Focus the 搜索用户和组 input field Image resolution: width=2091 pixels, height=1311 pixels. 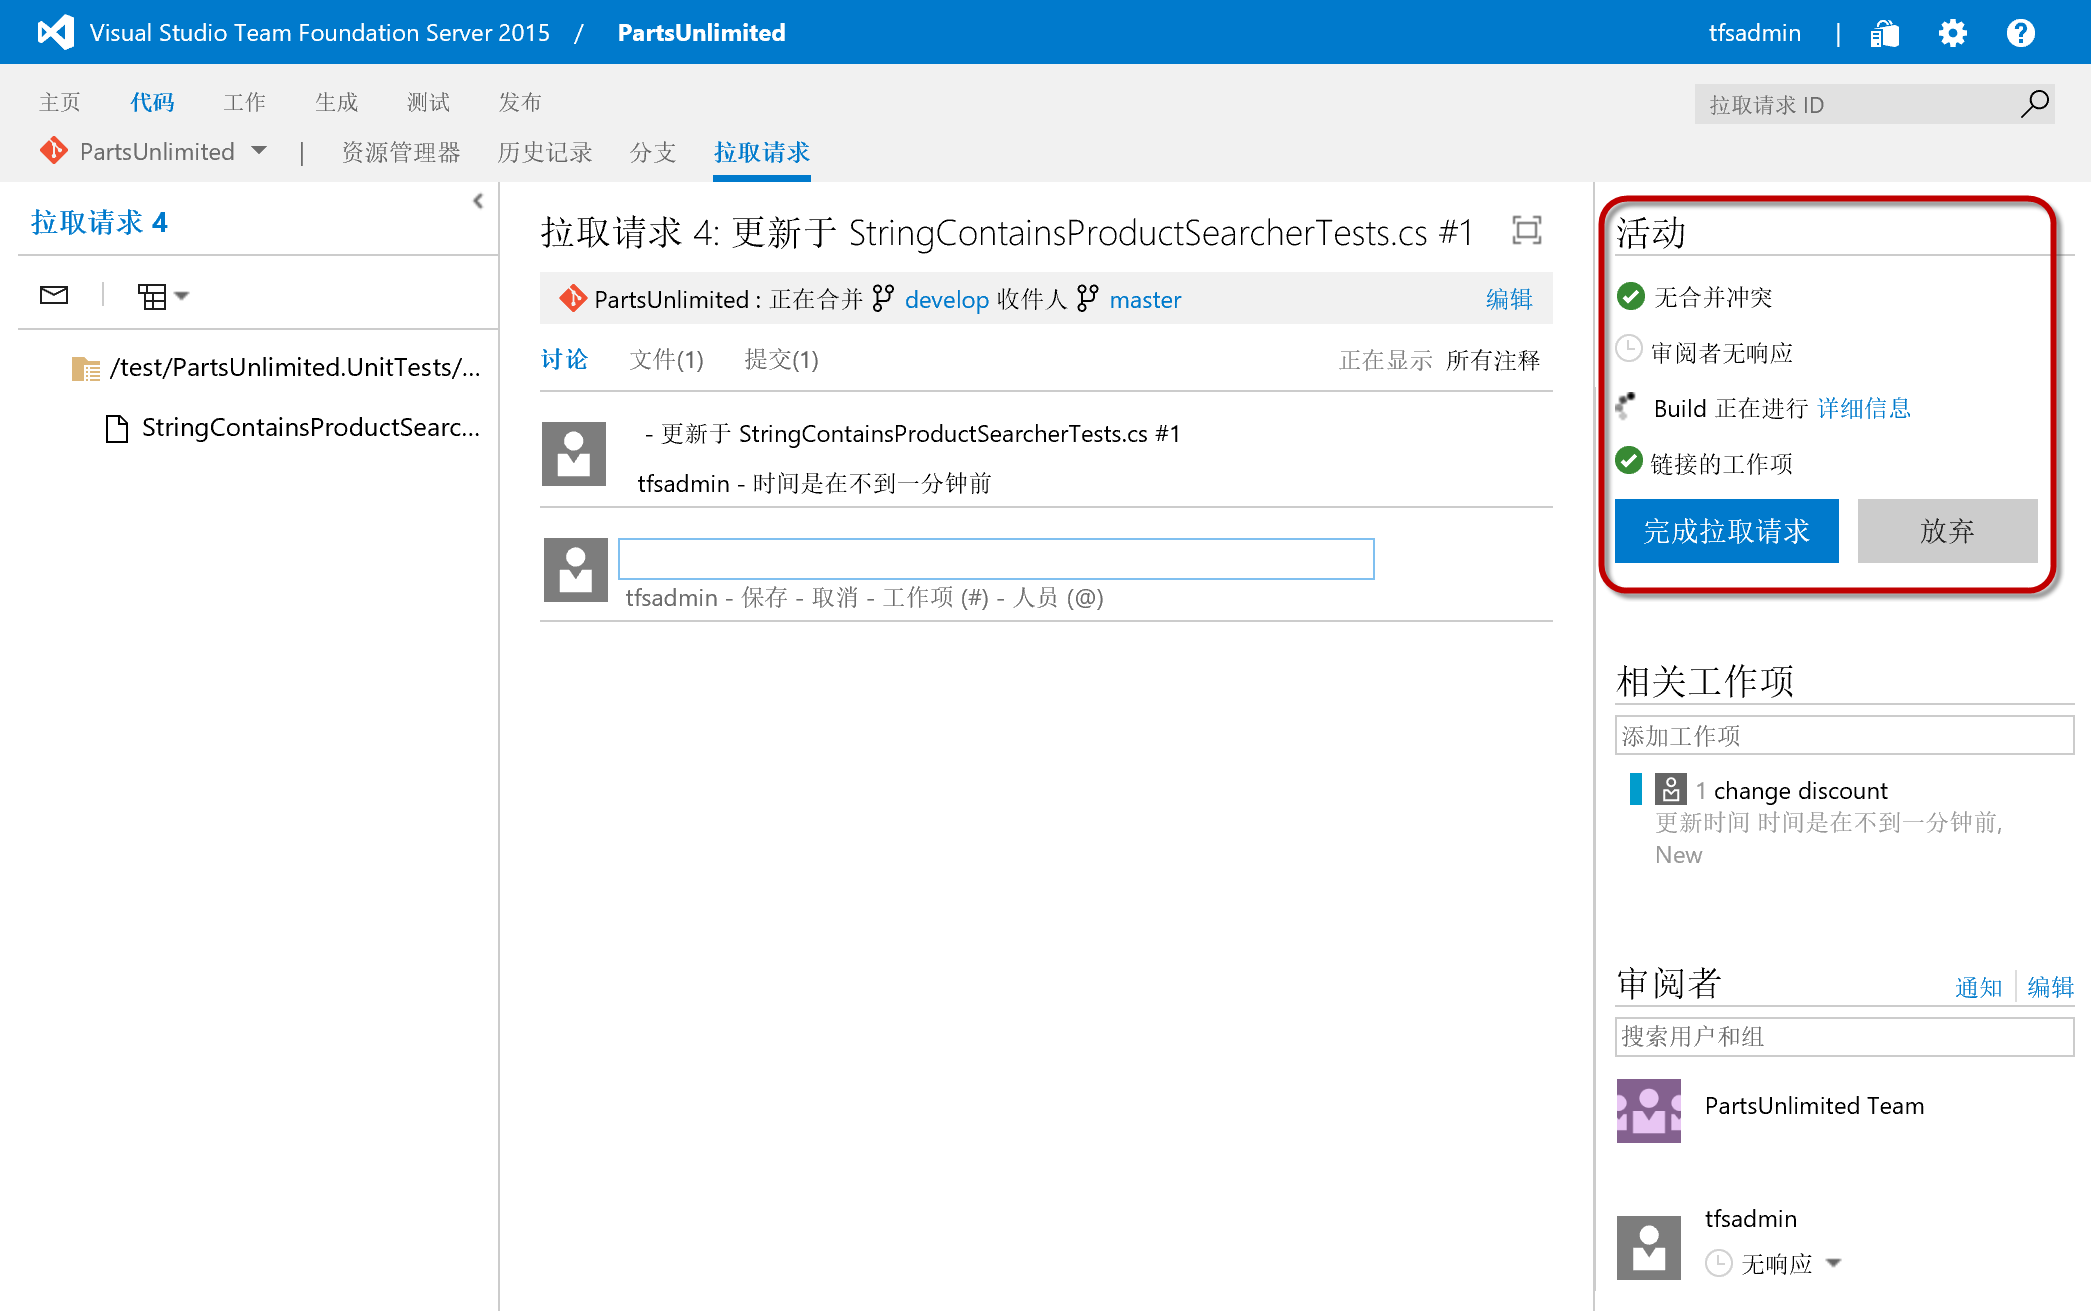(x=1844, y=1036)
